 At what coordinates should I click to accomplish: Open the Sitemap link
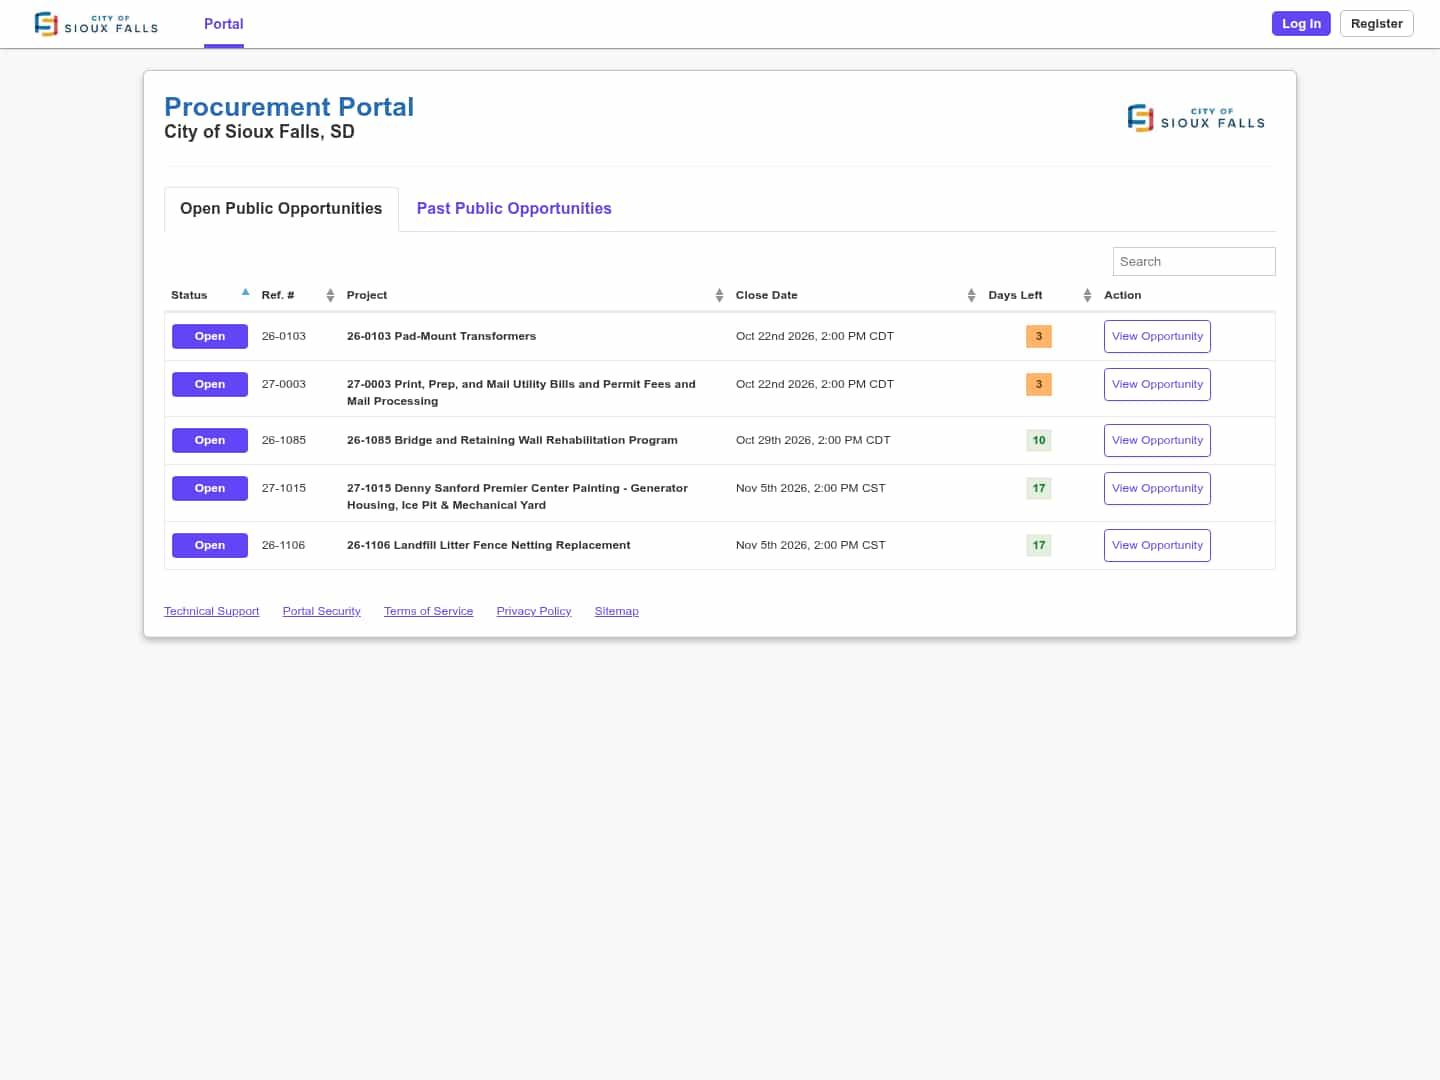pos(616,611)
